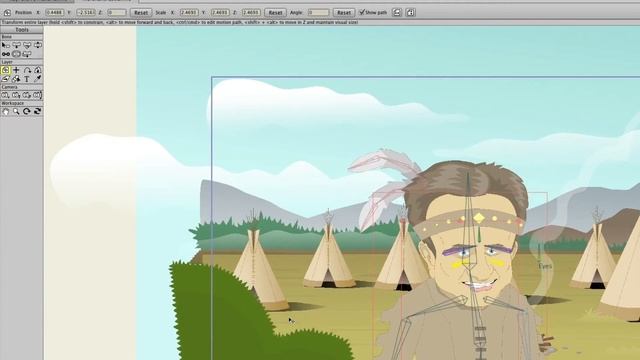Select the third Bone tool icon
Screen dimensions: 640x360
[27, 45]
